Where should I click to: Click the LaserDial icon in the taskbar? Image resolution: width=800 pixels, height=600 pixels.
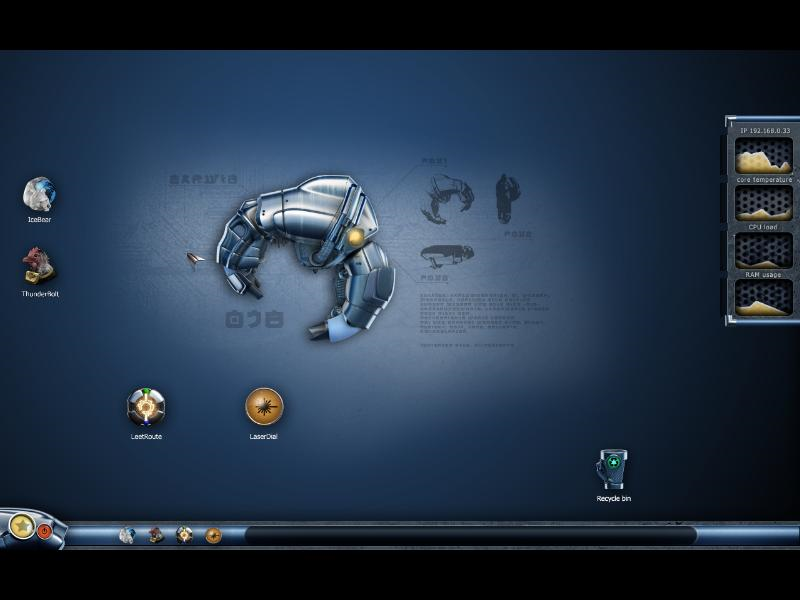(213, 535)
